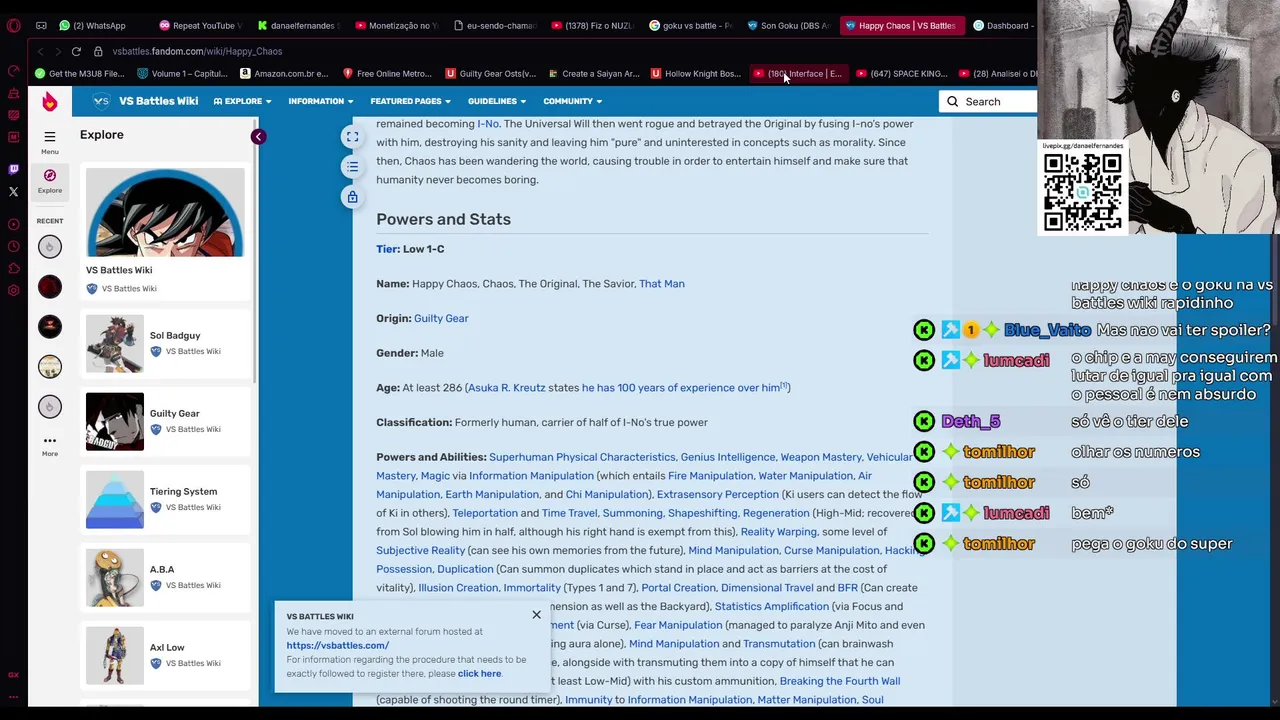Image resolution: width=1280 pixels, height=720 pixels.
Task: Open the Guilty Gear Osts bookmark
Action: pos(490,73)
